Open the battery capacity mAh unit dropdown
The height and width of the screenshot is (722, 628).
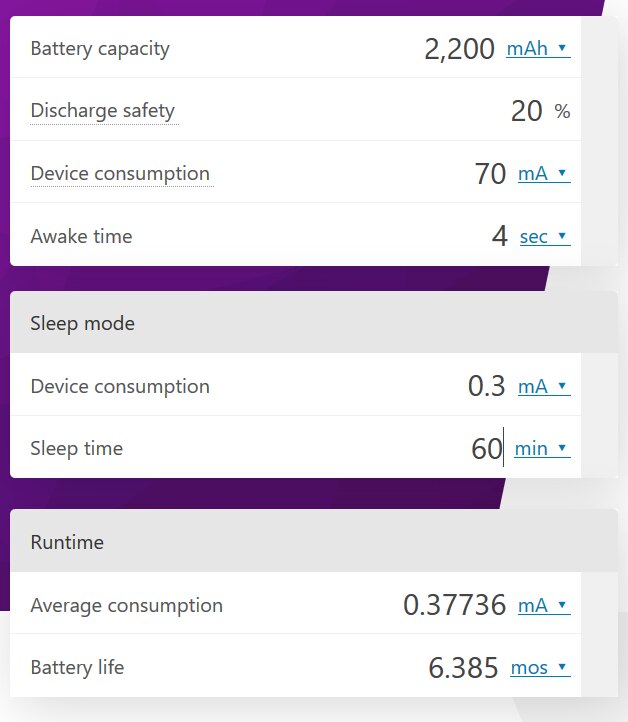538,48
